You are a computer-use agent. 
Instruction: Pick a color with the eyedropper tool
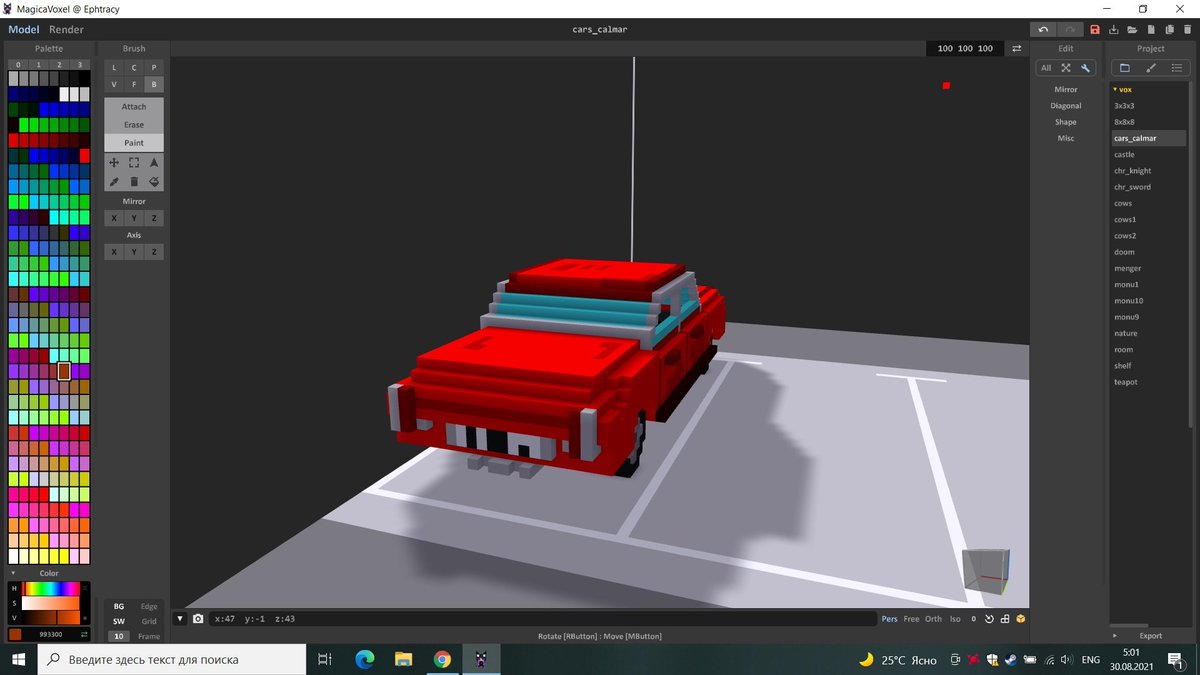(x=114, y=182)
